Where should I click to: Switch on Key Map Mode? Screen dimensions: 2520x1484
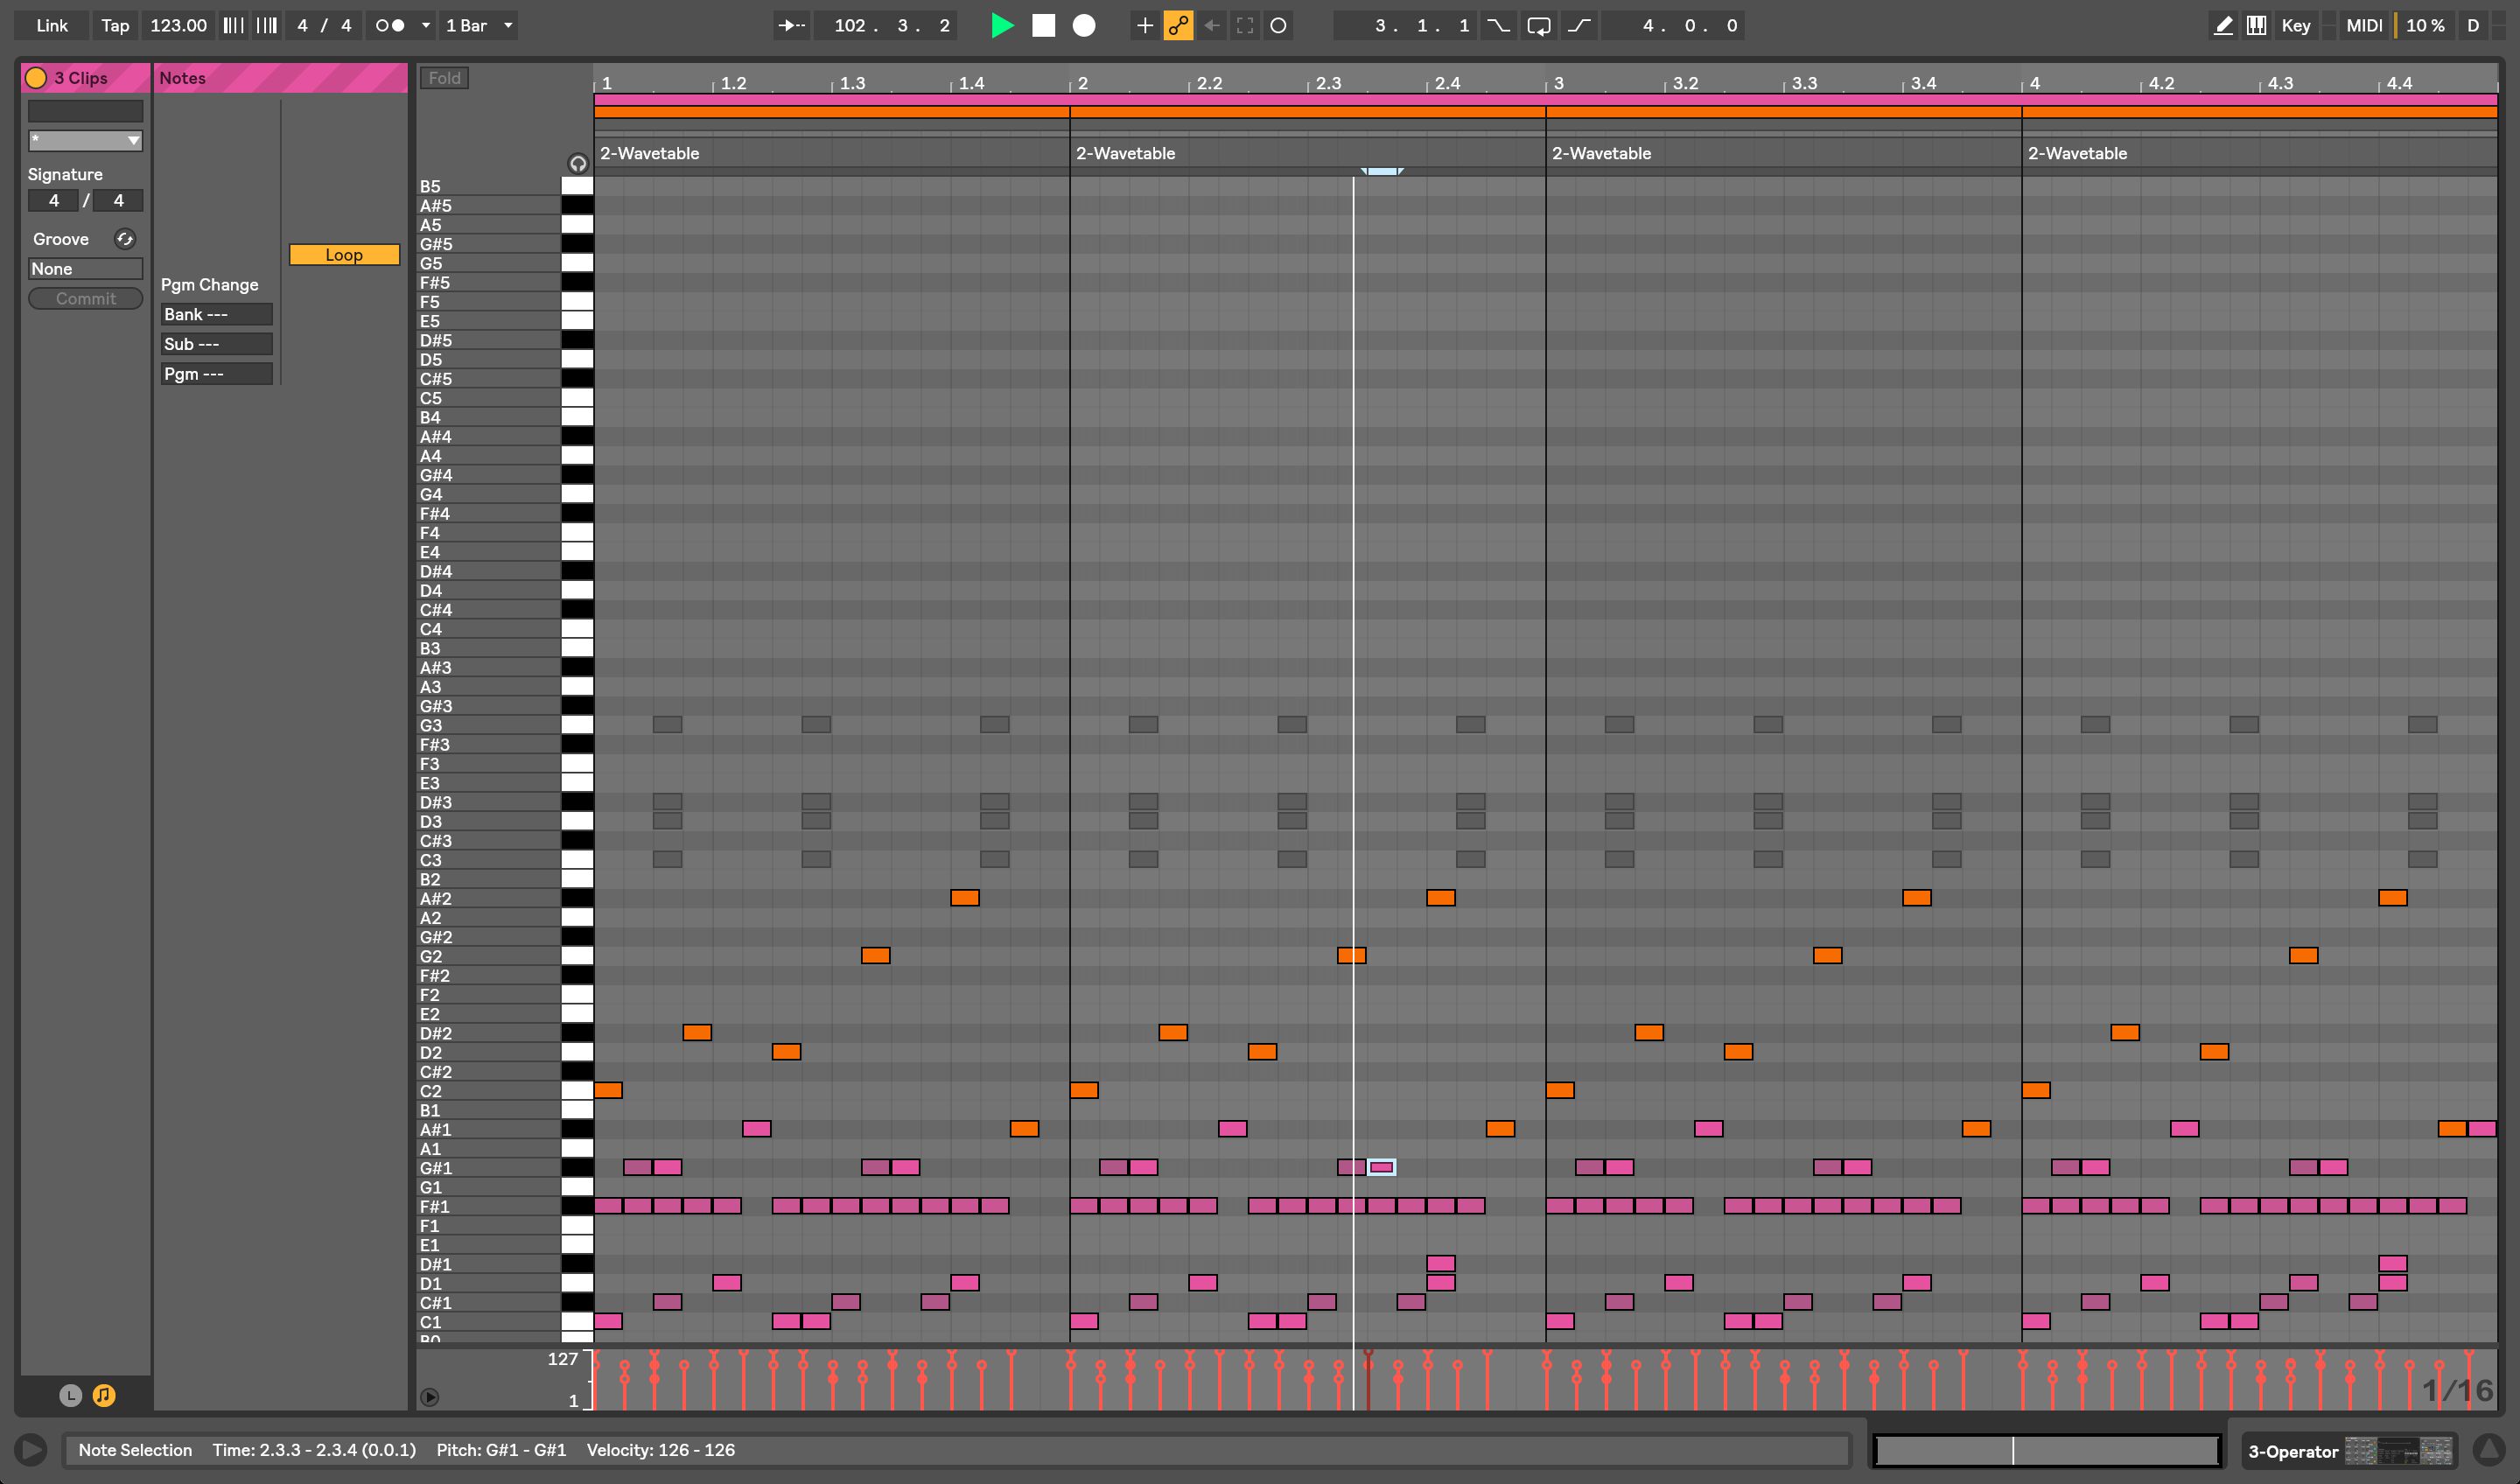point(2295,26)
